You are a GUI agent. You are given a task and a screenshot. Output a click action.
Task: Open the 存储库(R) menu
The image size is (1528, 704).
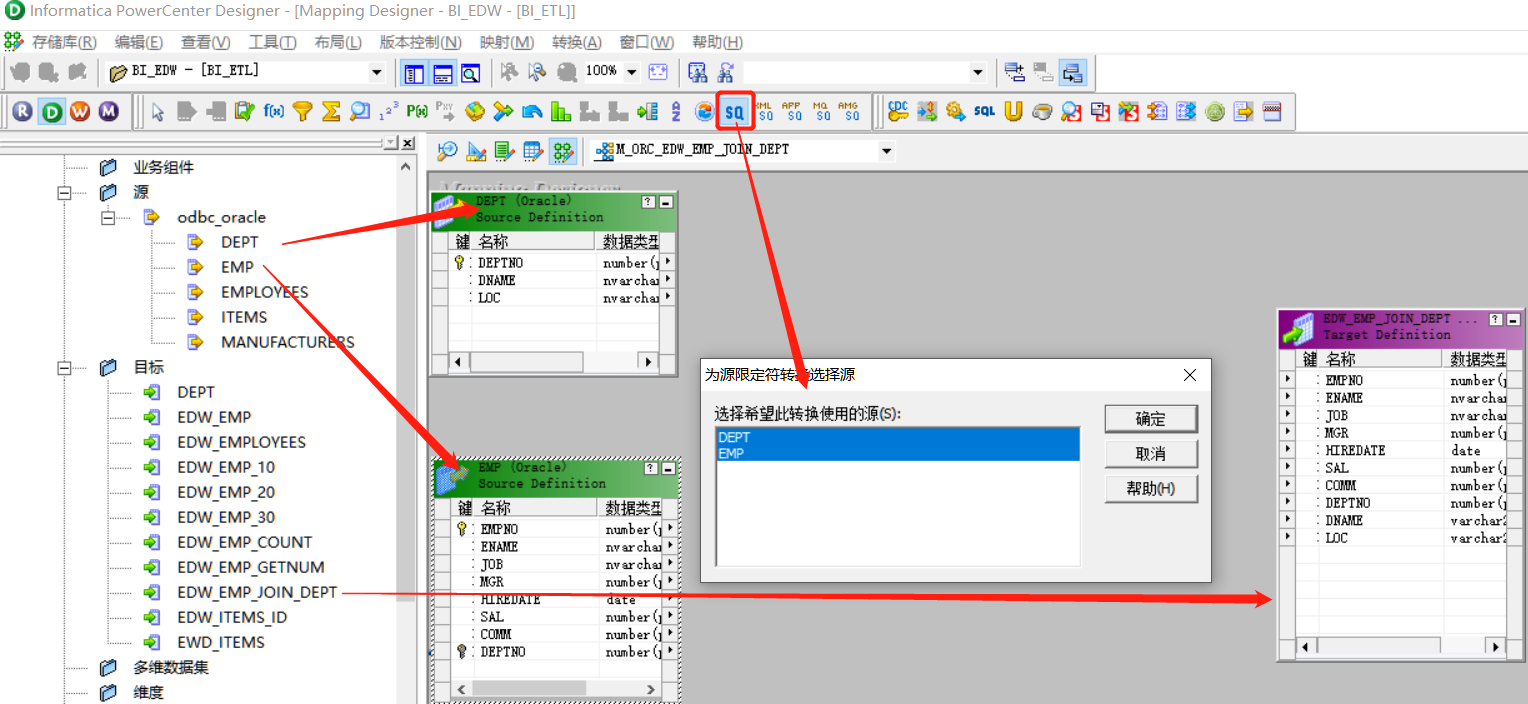coord(64,42)
